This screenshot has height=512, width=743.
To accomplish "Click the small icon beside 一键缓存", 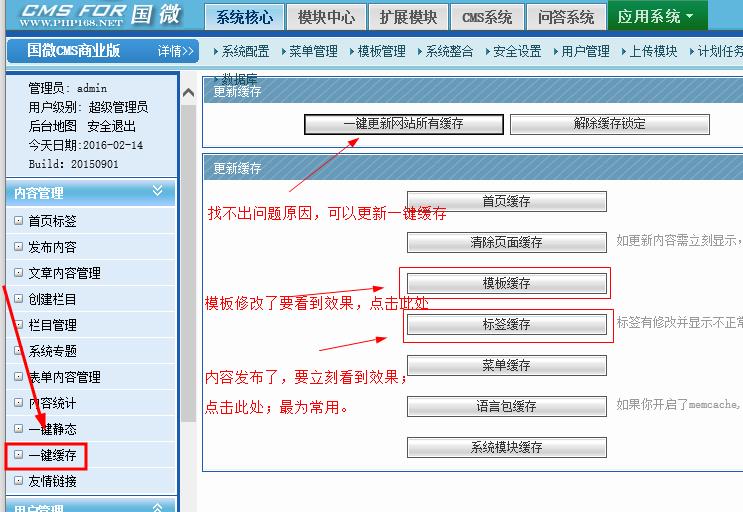I will pos(18,455).
